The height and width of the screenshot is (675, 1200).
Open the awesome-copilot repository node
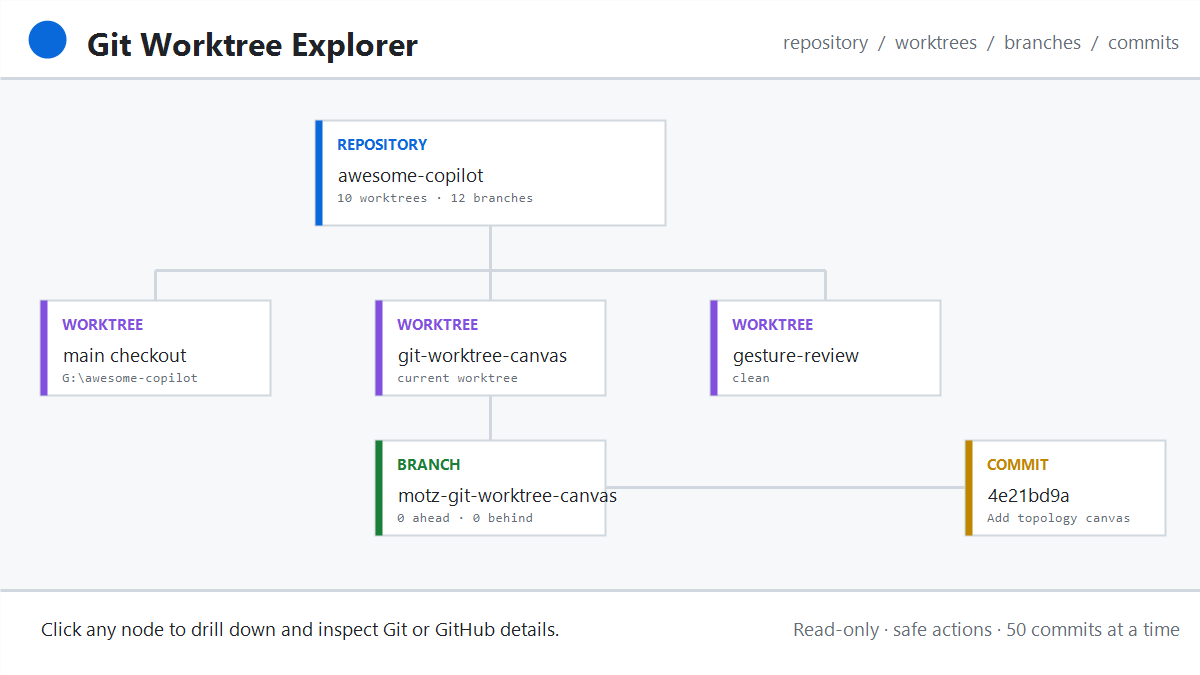tap(490, 173)
